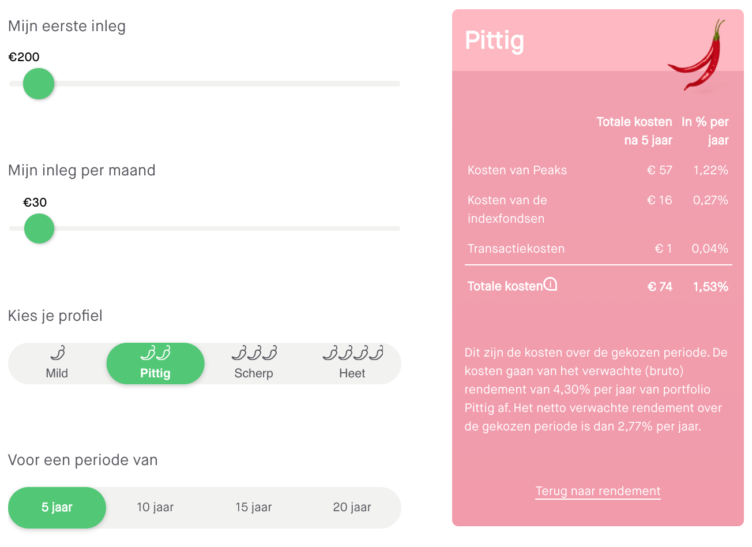Click the Kosten van Peaks row
This screenshot has height=547, width=752.
pos(597,170)
